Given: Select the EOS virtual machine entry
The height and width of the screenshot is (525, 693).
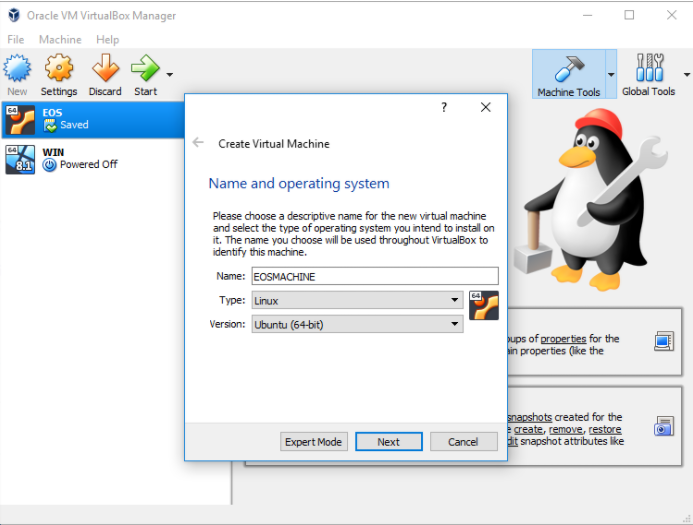Looking at the screenshot, I should point(93,119).
